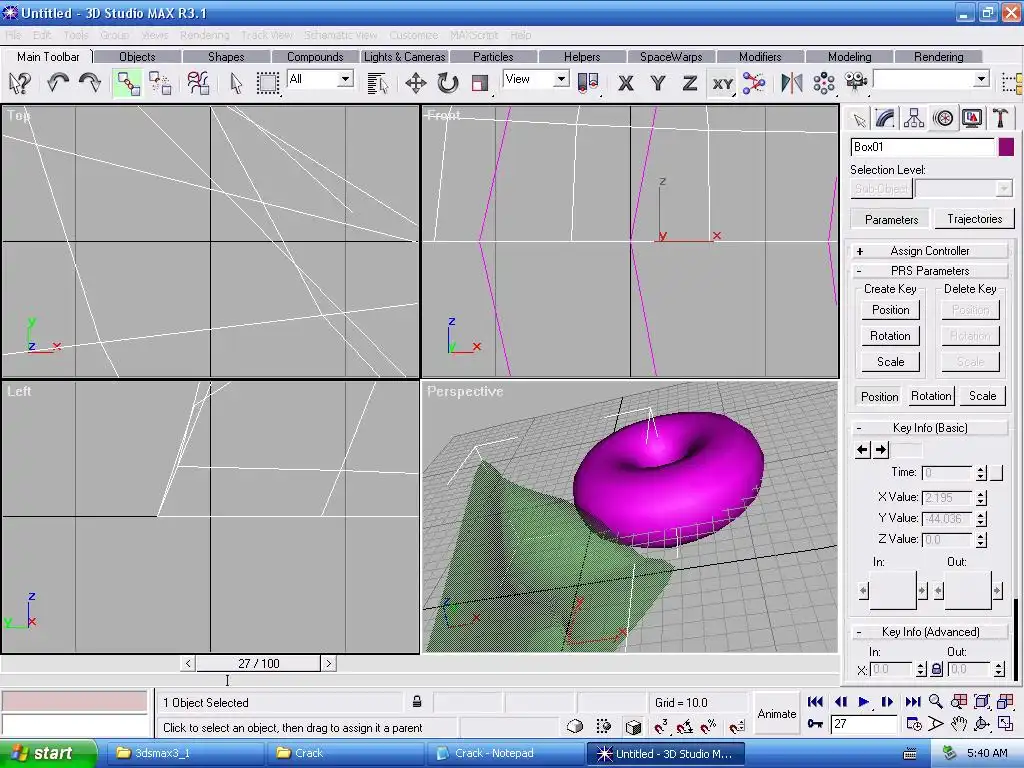
Task: Go to the end frame
Action: tap(913, 702)
